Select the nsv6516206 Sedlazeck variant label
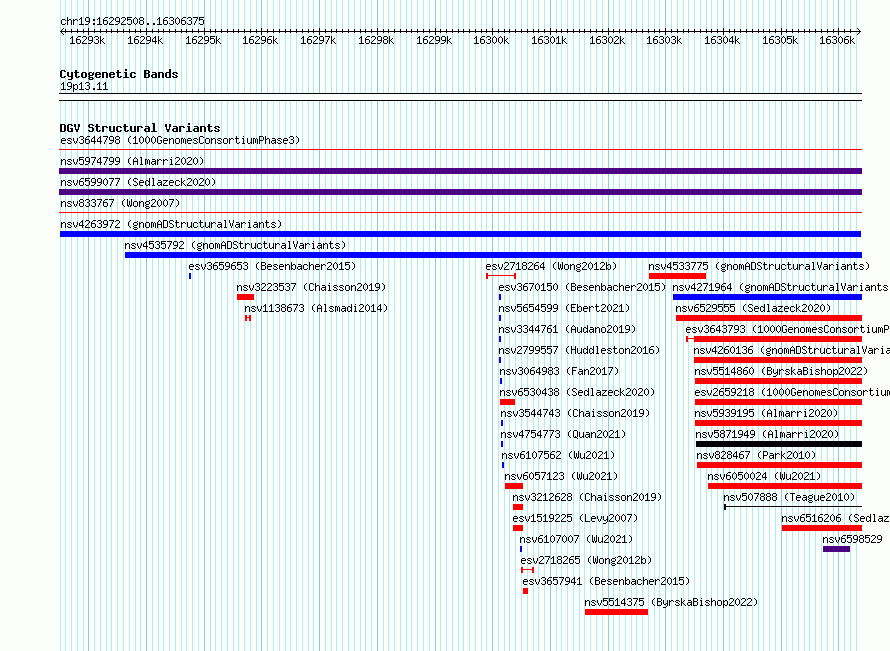Image resolution: width=890 pixels, height=651 pixels. point(836,518)
